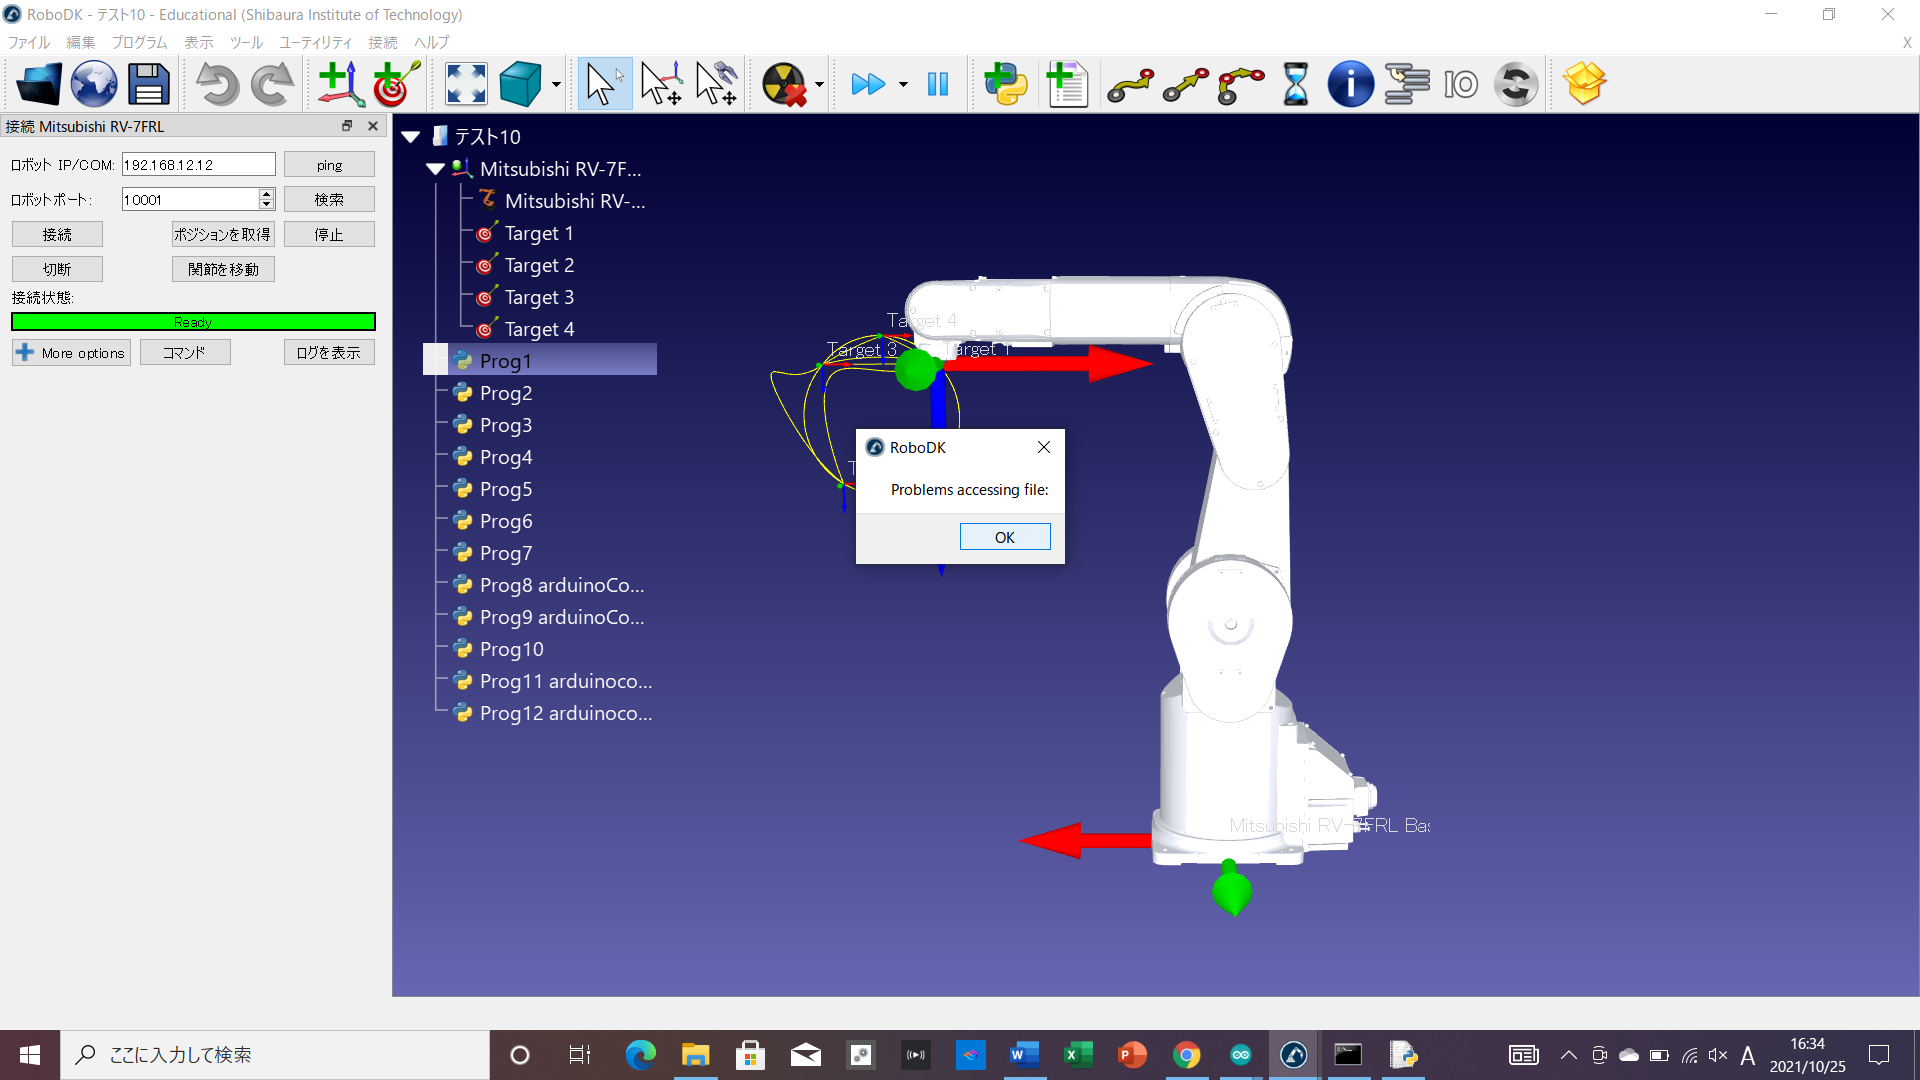This screenshot has height=1080, width=1920.
Task: Collapse the Mitsubishi RV-7F base node
Action: [x=435, y=169]
